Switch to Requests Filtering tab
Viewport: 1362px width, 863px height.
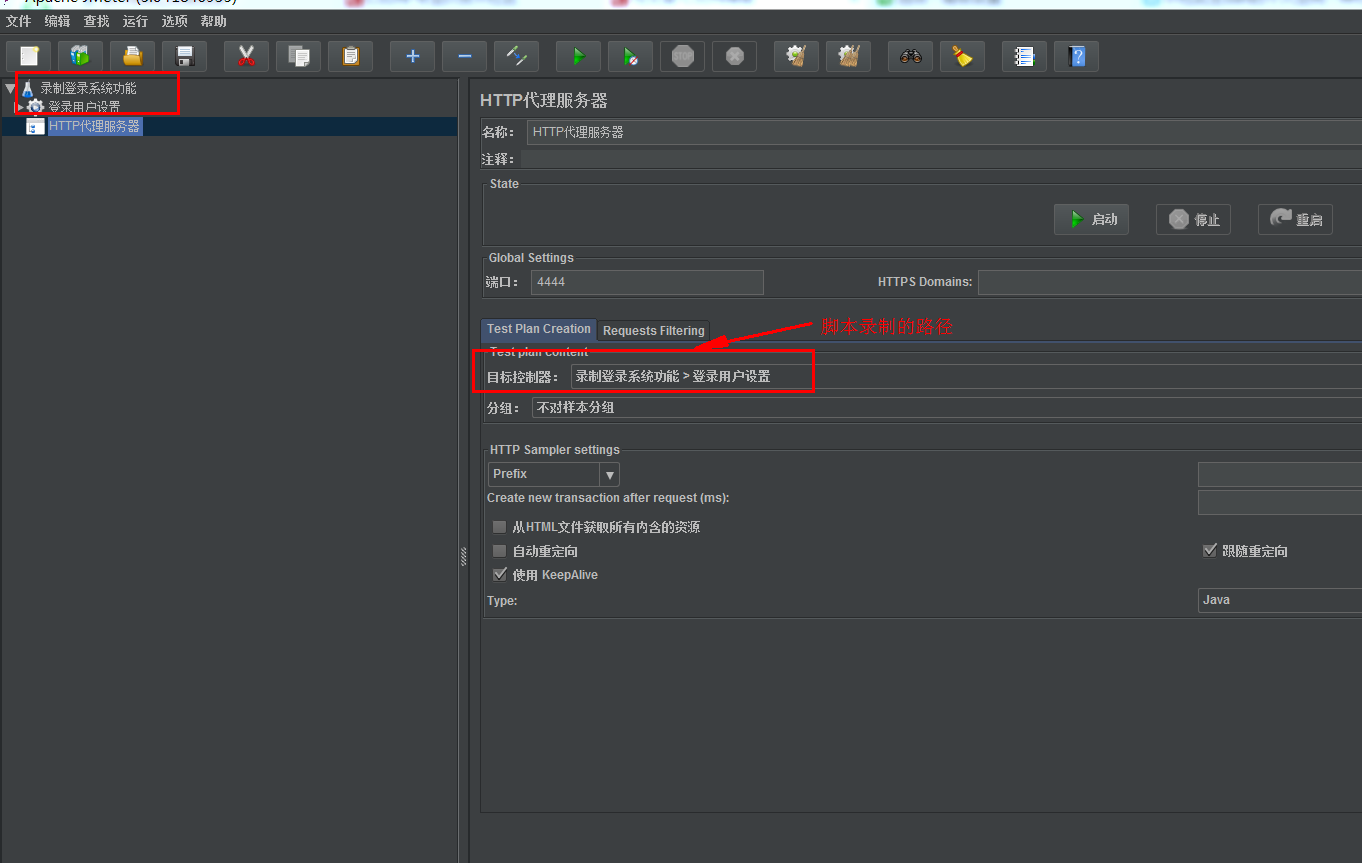[654, 330]
